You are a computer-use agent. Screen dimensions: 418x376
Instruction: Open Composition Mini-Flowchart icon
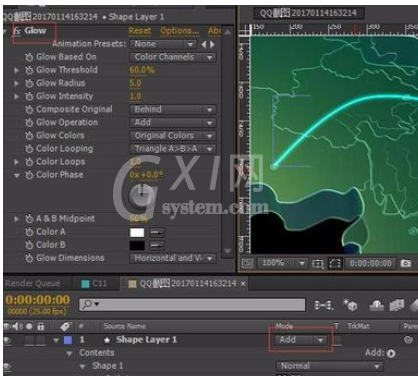pos(324,305)
